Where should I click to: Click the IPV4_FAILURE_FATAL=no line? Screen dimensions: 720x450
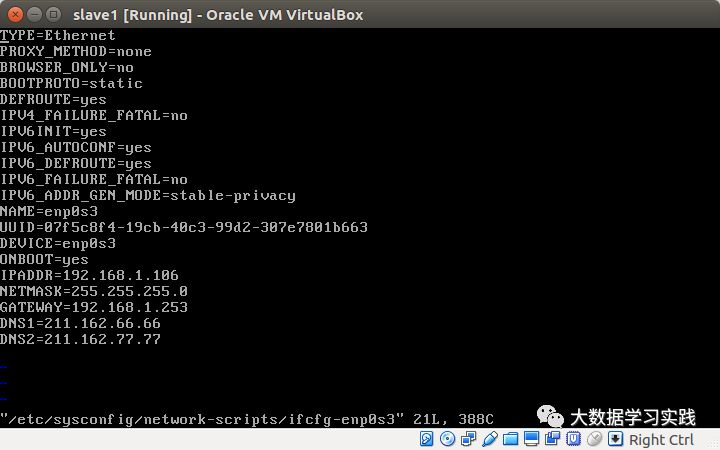click(x=94, y=115)
